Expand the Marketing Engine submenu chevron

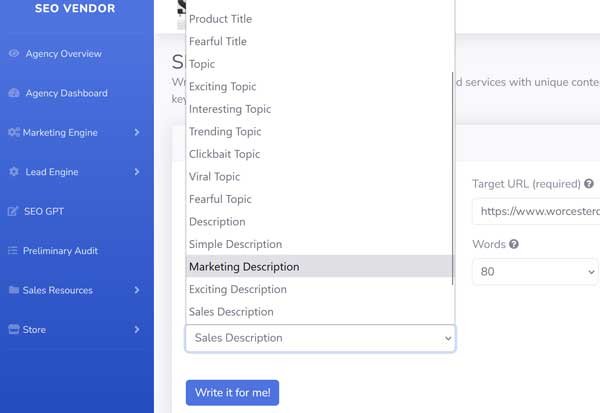(x=137, y=132)
